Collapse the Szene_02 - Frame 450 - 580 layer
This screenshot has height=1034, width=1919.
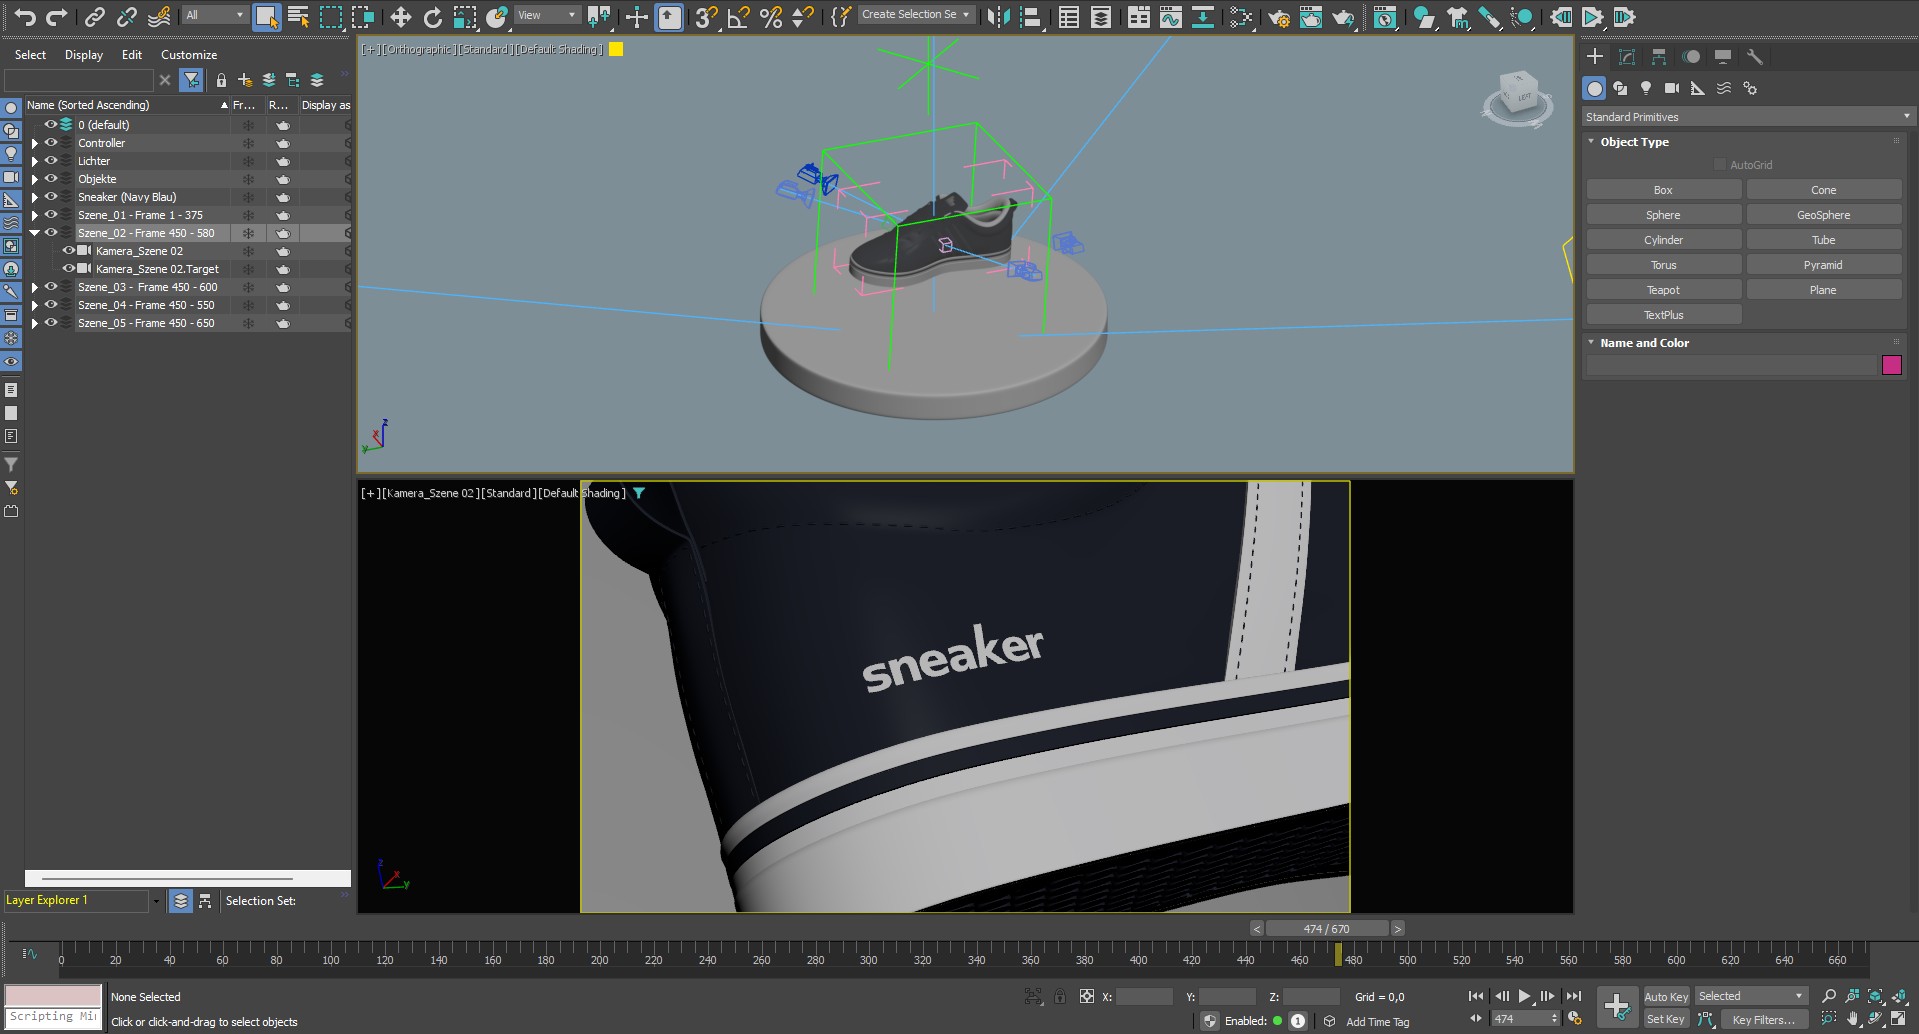35,233
